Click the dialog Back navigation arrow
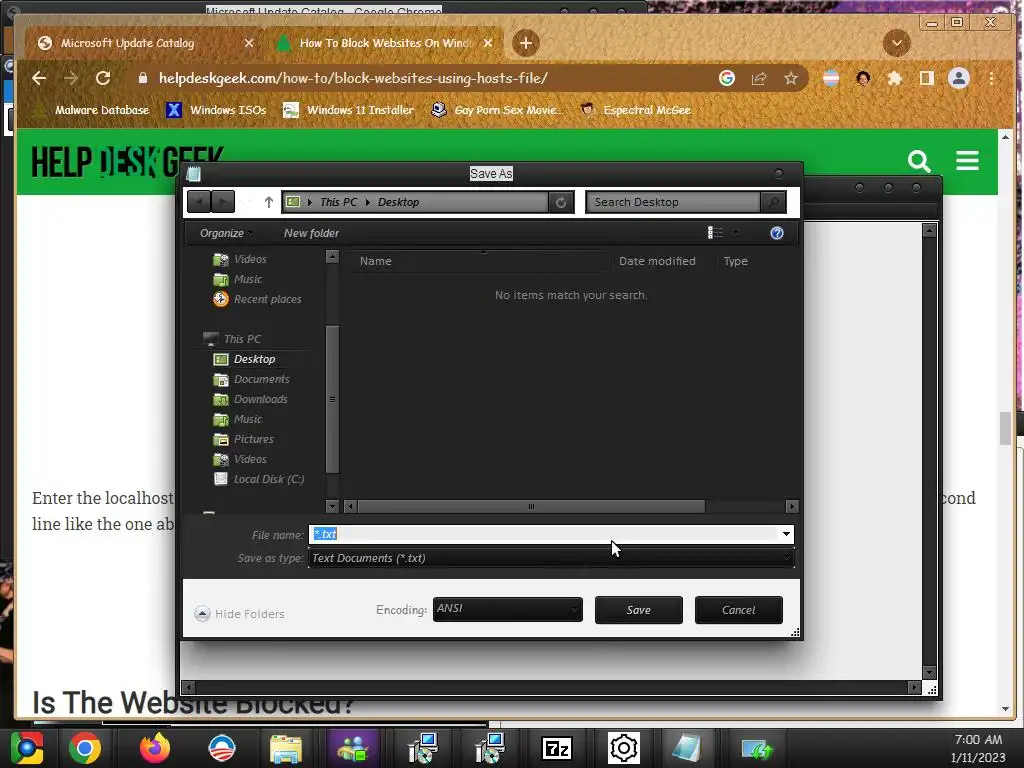This screenshot has height=768, width=1024. click(199, 202)
